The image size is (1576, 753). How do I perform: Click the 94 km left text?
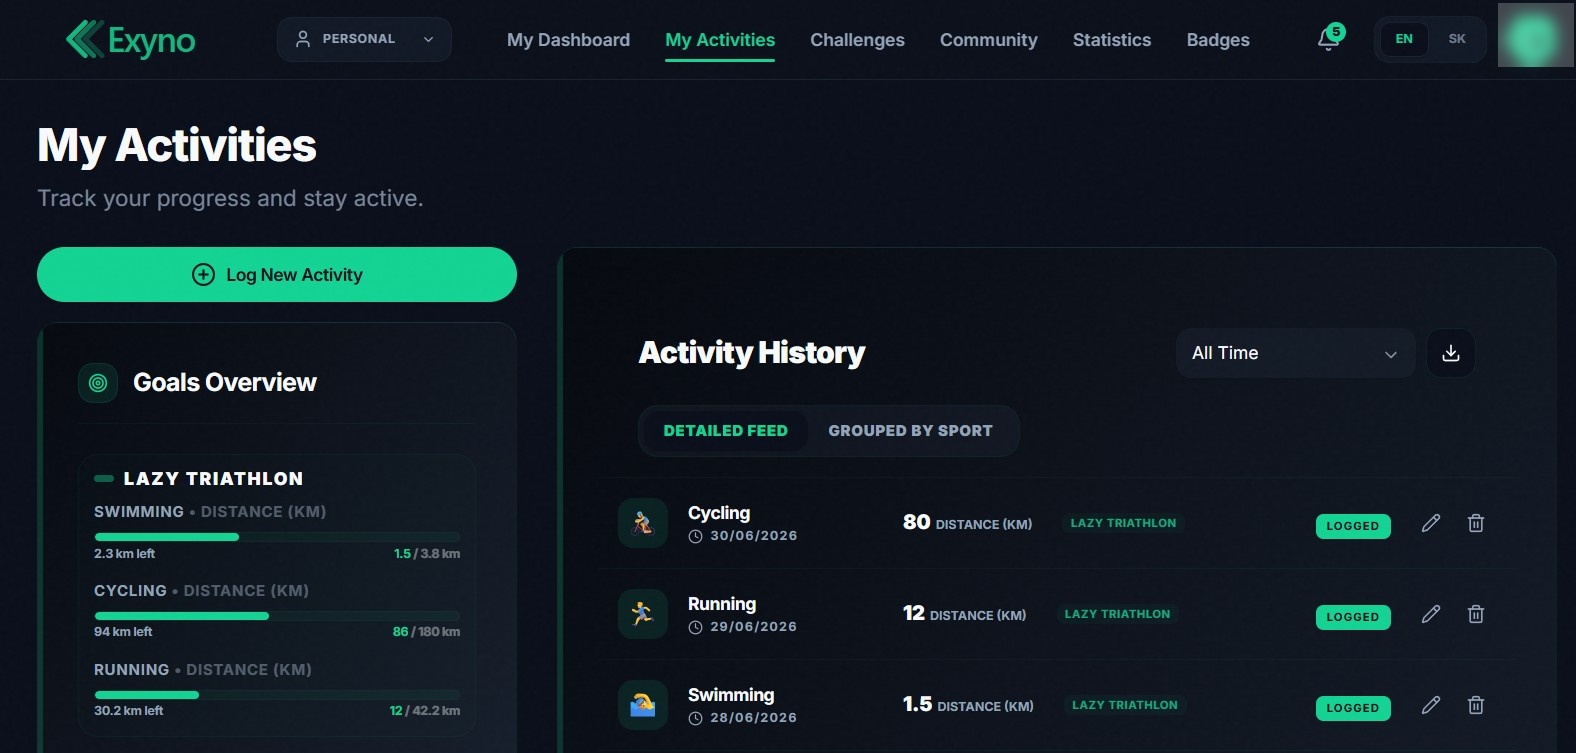click(x=123, y=632)
